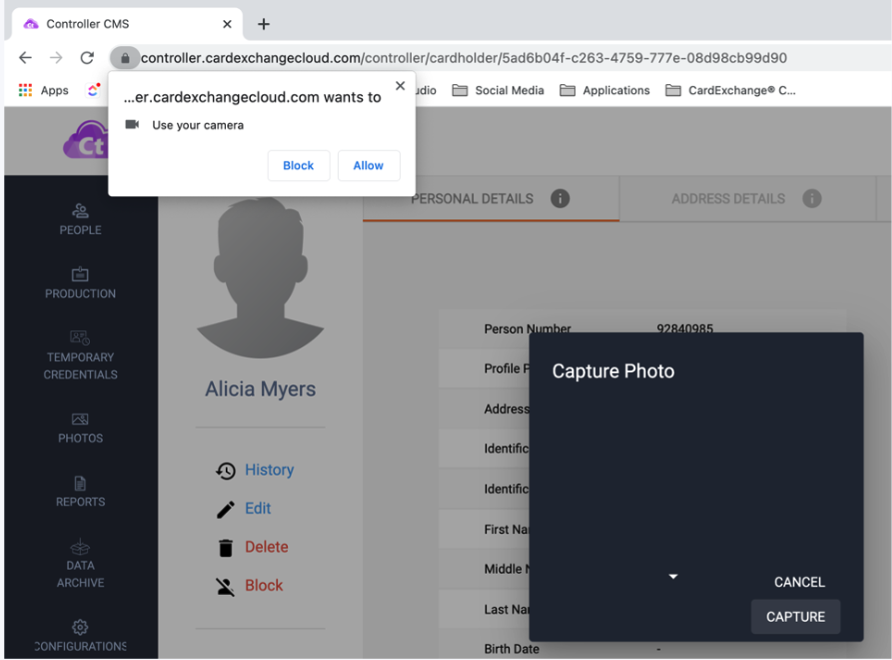Open the Configurations gear icon
This screenshot has width=892, height=660.
click(x=80, y=627)
